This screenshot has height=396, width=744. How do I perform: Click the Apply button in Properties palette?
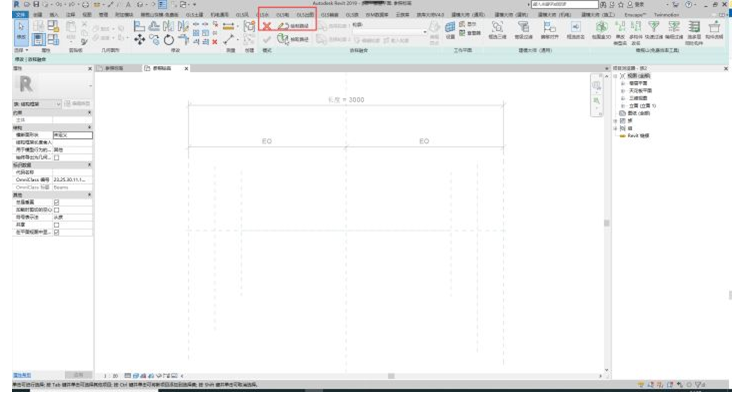[x=78, y=375]
